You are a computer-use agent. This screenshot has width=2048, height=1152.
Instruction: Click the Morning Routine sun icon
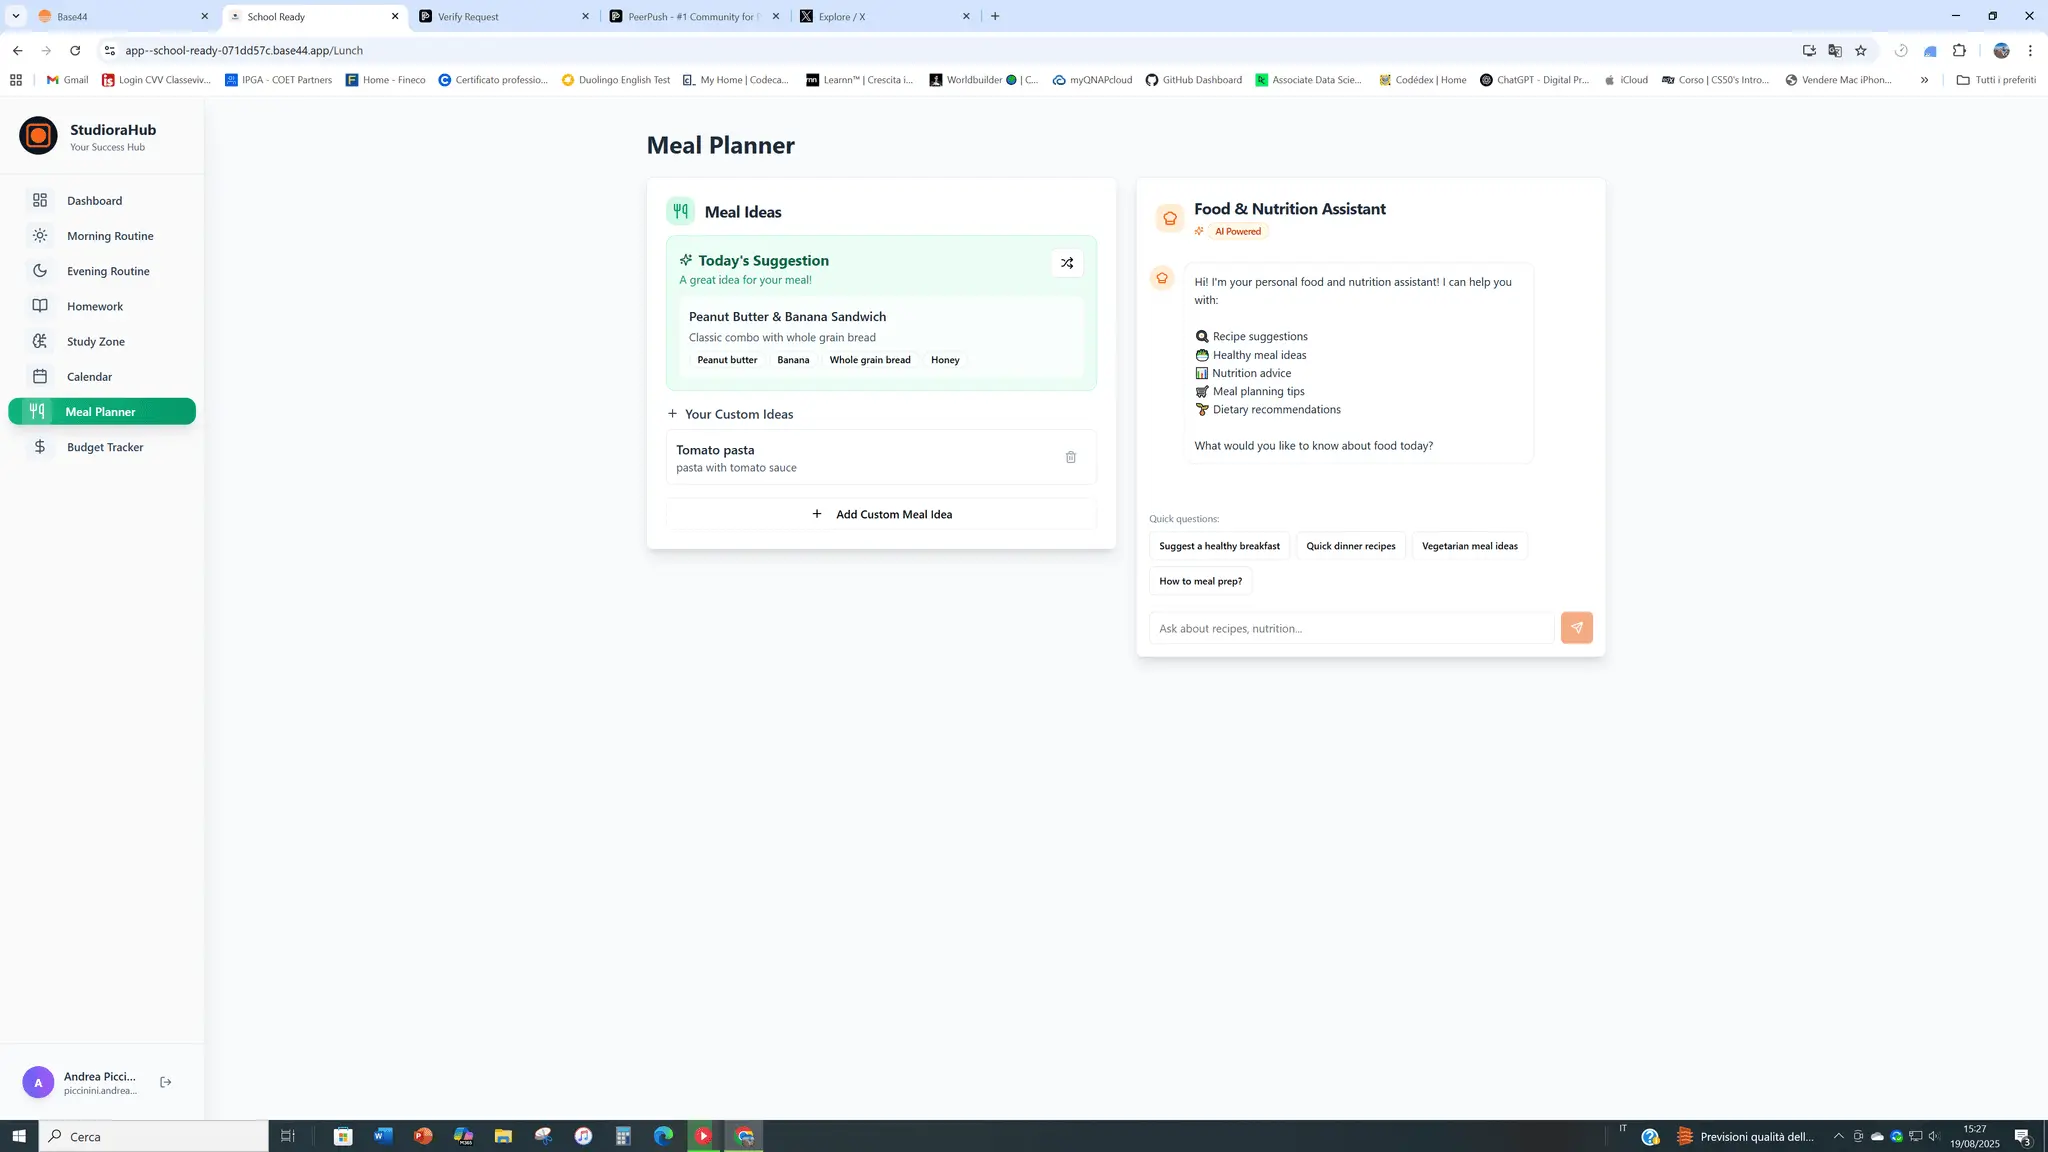[40, 236]
